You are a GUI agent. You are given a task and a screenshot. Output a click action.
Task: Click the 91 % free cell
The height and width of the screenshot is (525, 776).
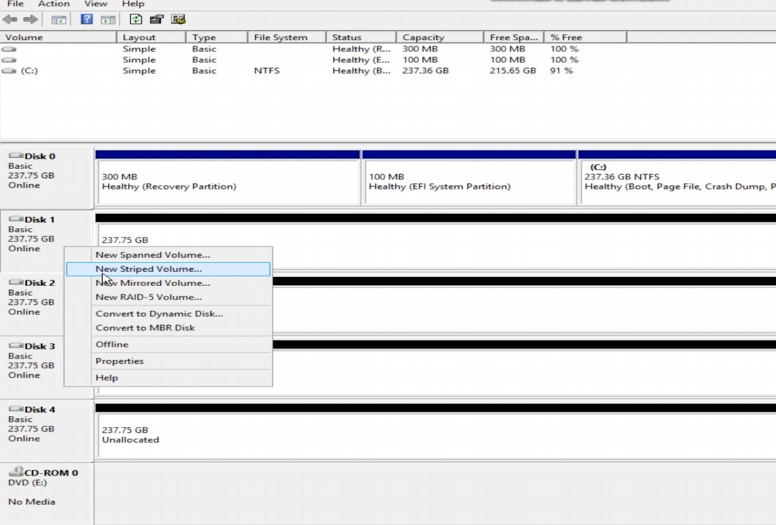click(562, 71)
